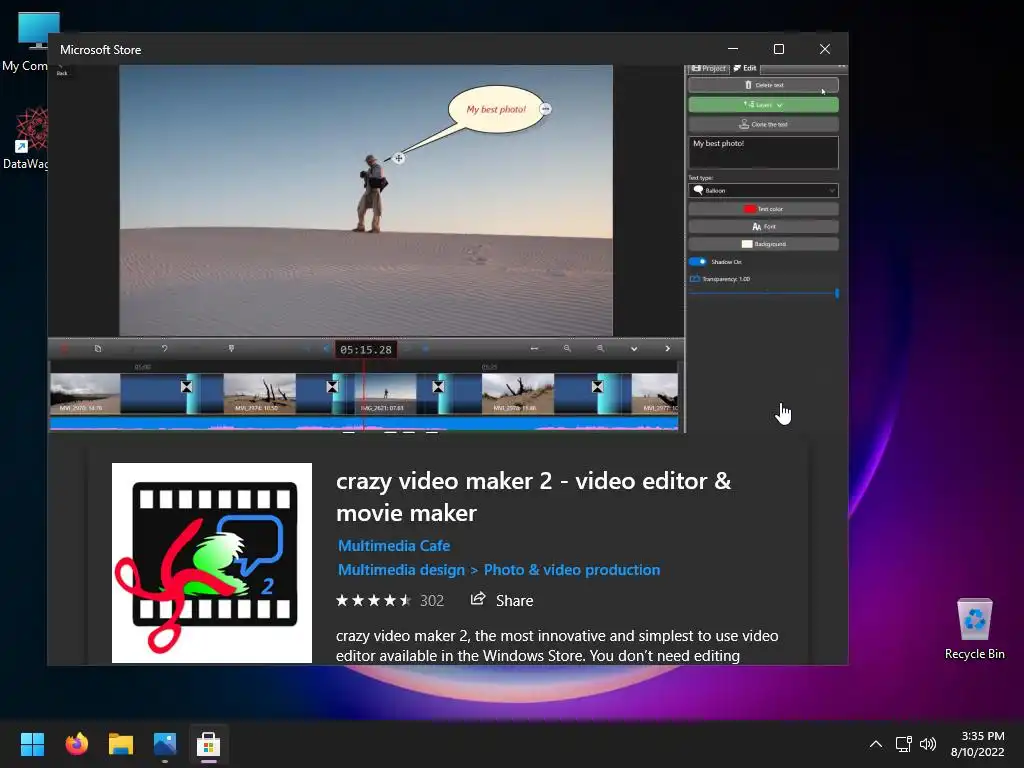This screenshot has width=1024, height=768.
Task: Open the green Layers dropdown button
Action: pos(763,104)
